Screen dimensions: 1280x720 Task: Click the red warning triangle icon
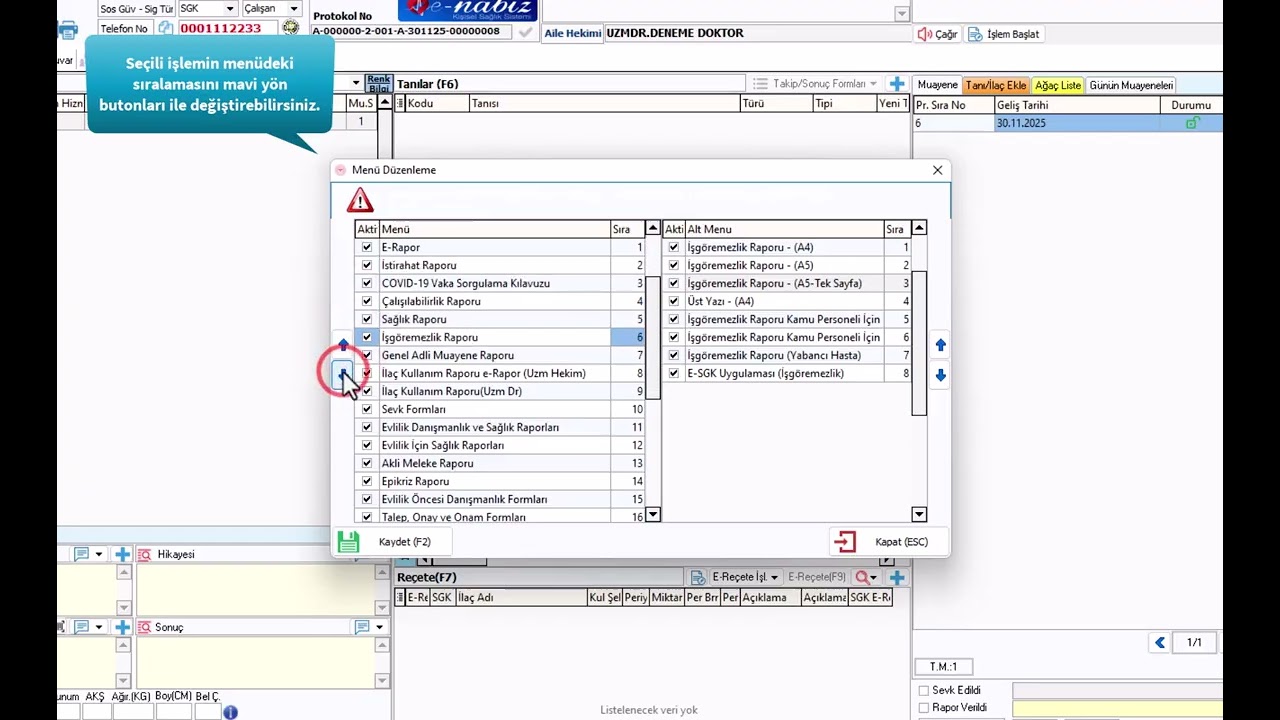coord(360,200)
